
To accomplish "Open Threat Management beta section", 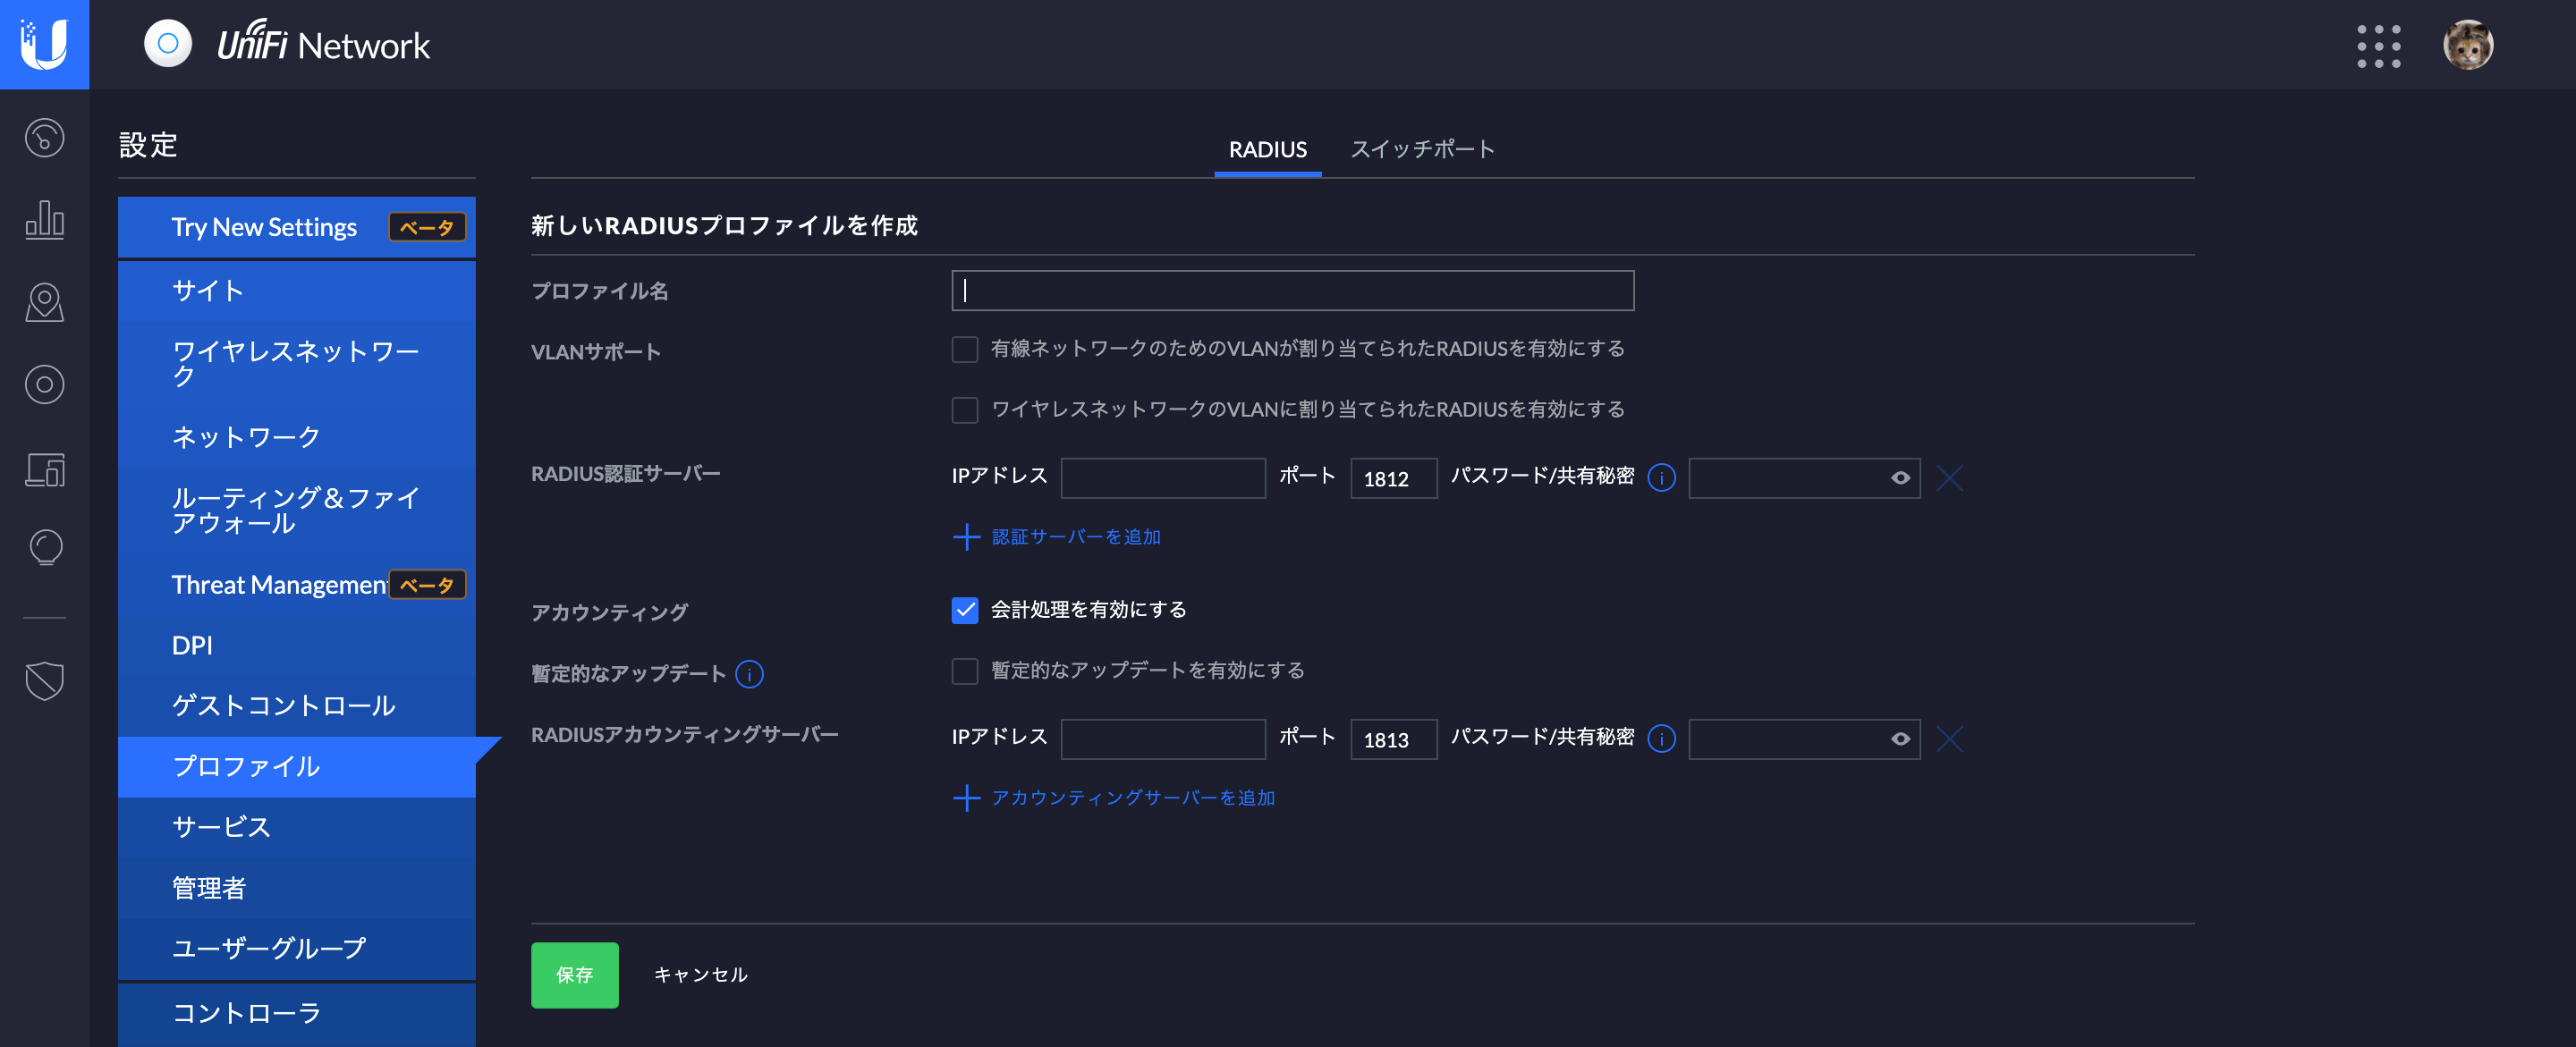I will pyautogui.click(x=296, y=584).
